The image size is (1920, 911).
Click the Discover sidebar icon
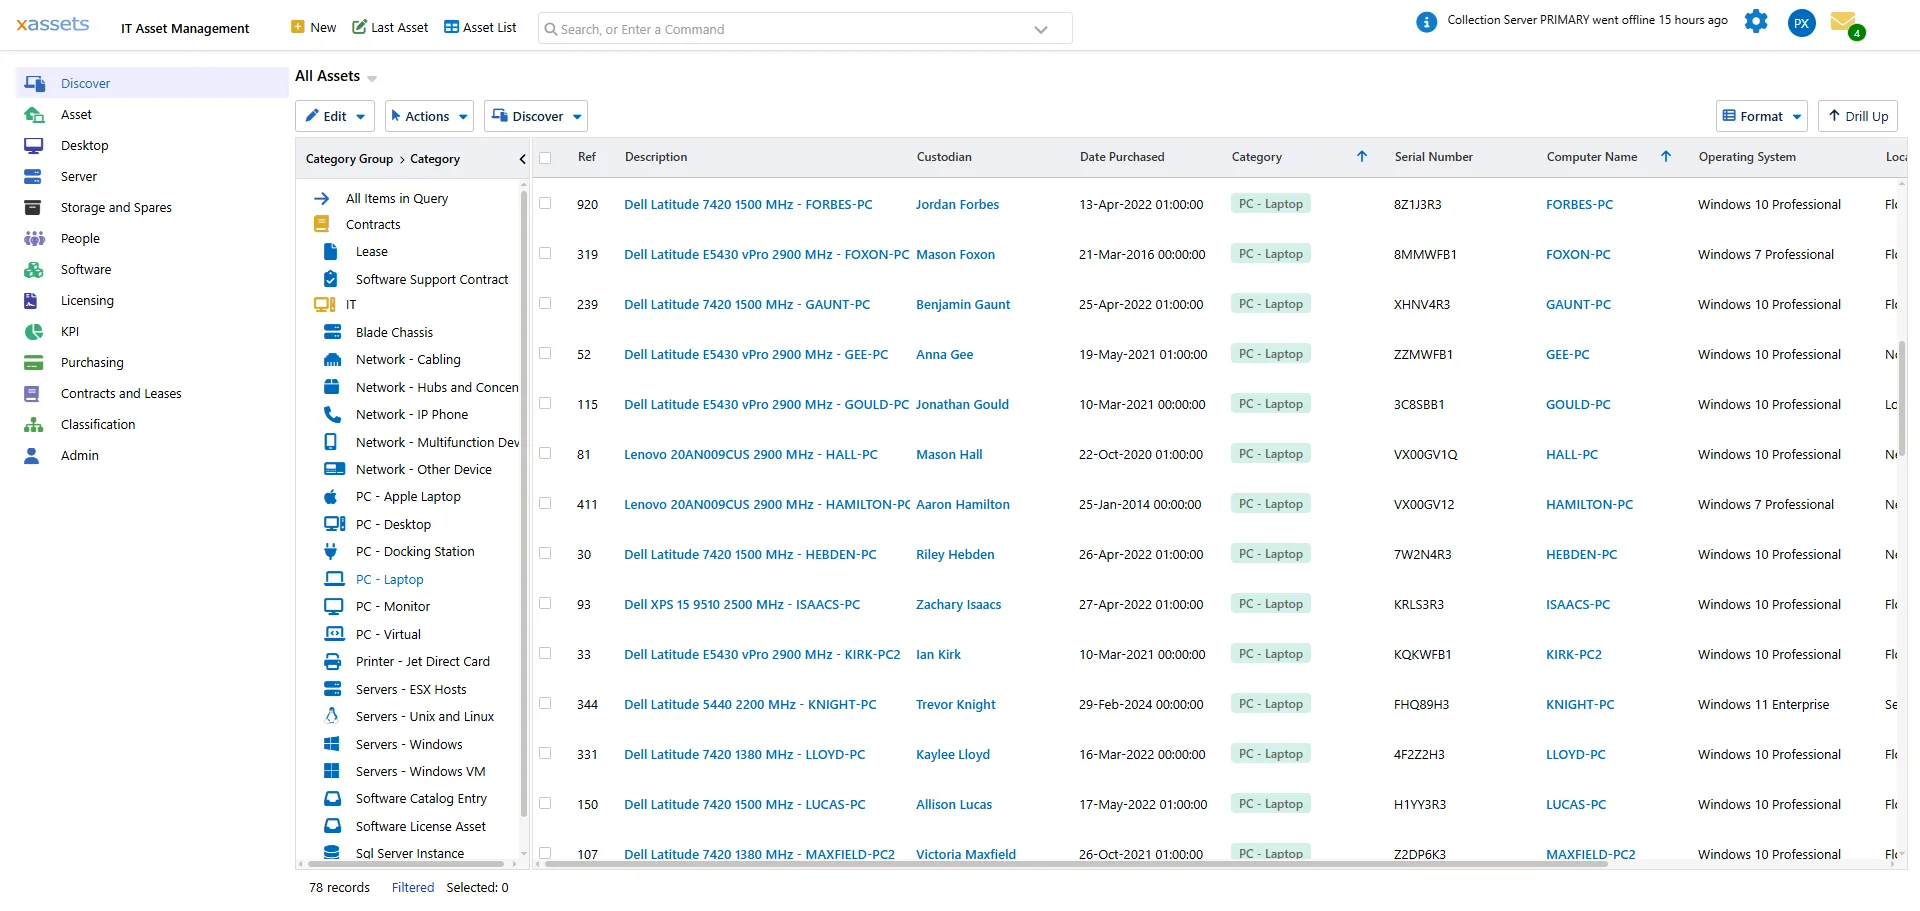point(34,83)
